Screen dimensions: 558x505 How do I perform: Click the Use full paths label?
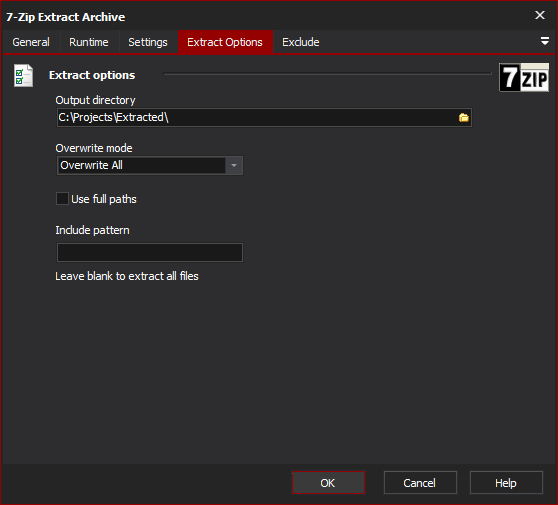tap(104, 199)
